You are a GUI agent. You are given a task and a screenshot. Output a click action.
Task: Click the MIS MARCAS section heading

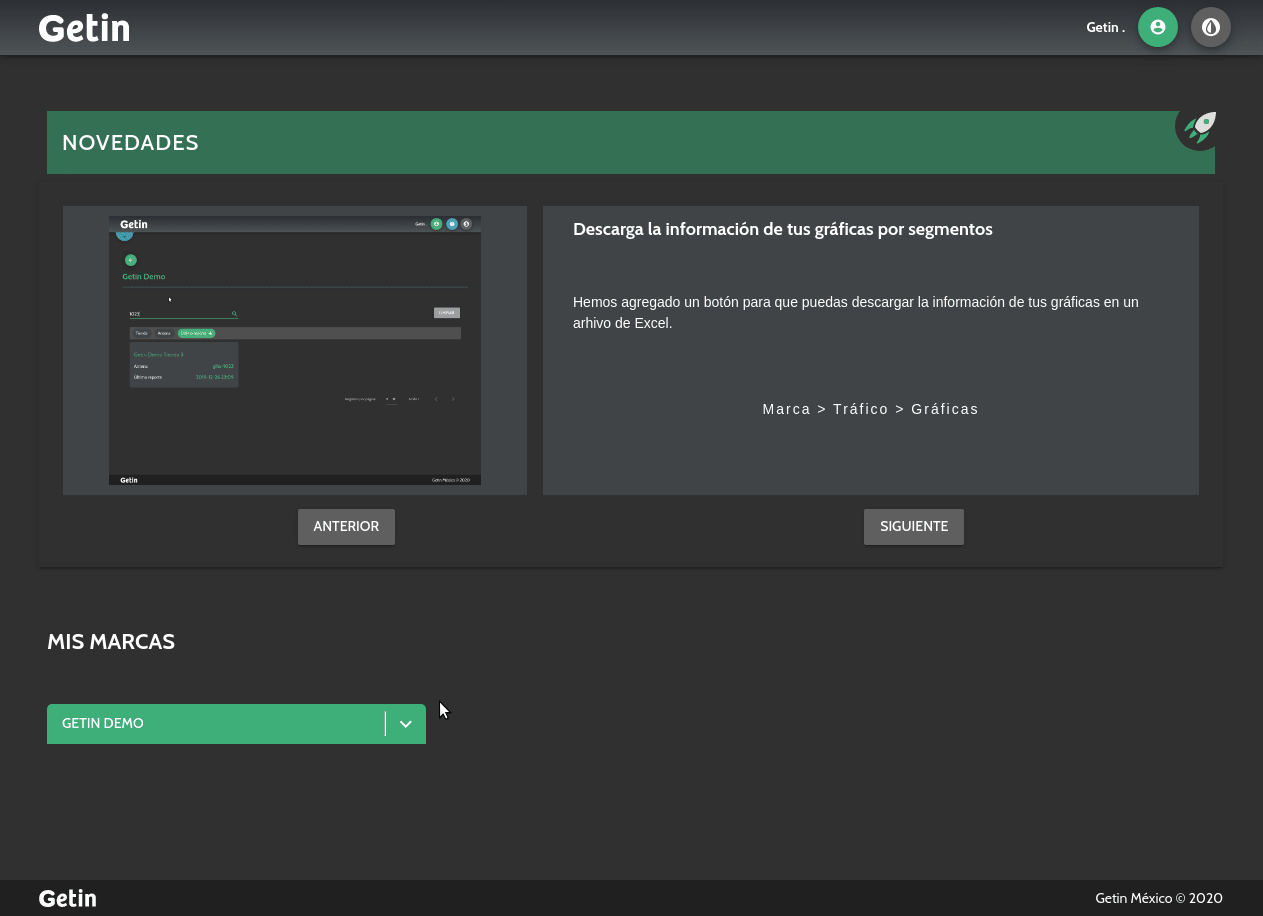coord(111,642)
